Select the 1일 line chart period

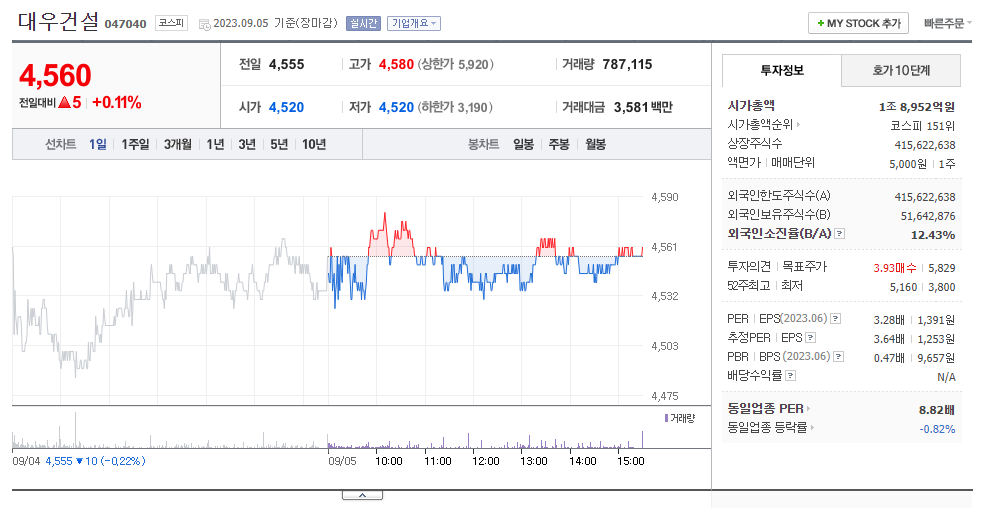click(x=97, y=144)
